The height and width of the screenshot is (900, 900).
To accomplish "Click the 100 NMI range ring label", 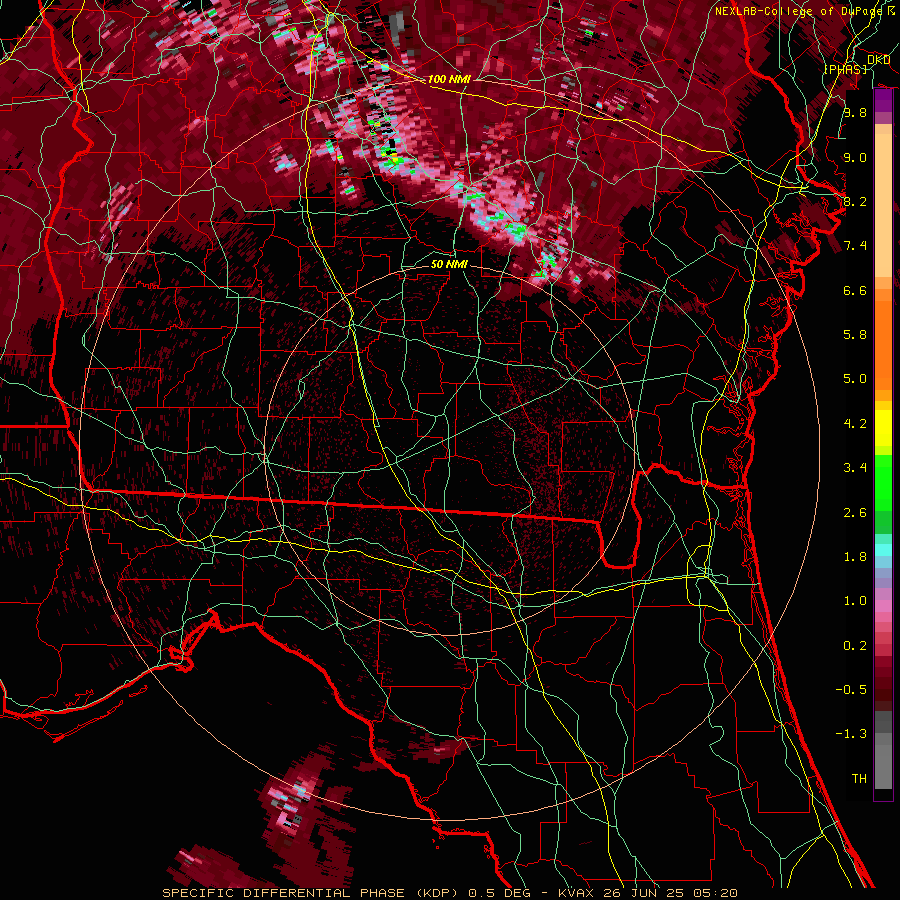I will (x=449, y=79).
